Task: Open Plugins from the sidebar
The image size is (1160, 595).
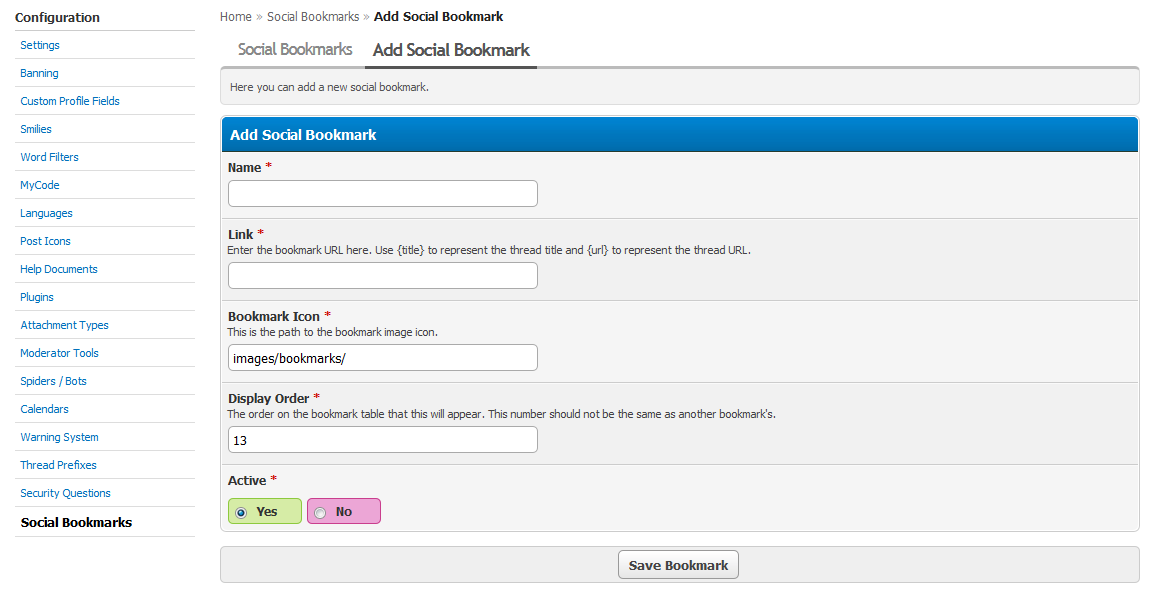Action: 37,298
